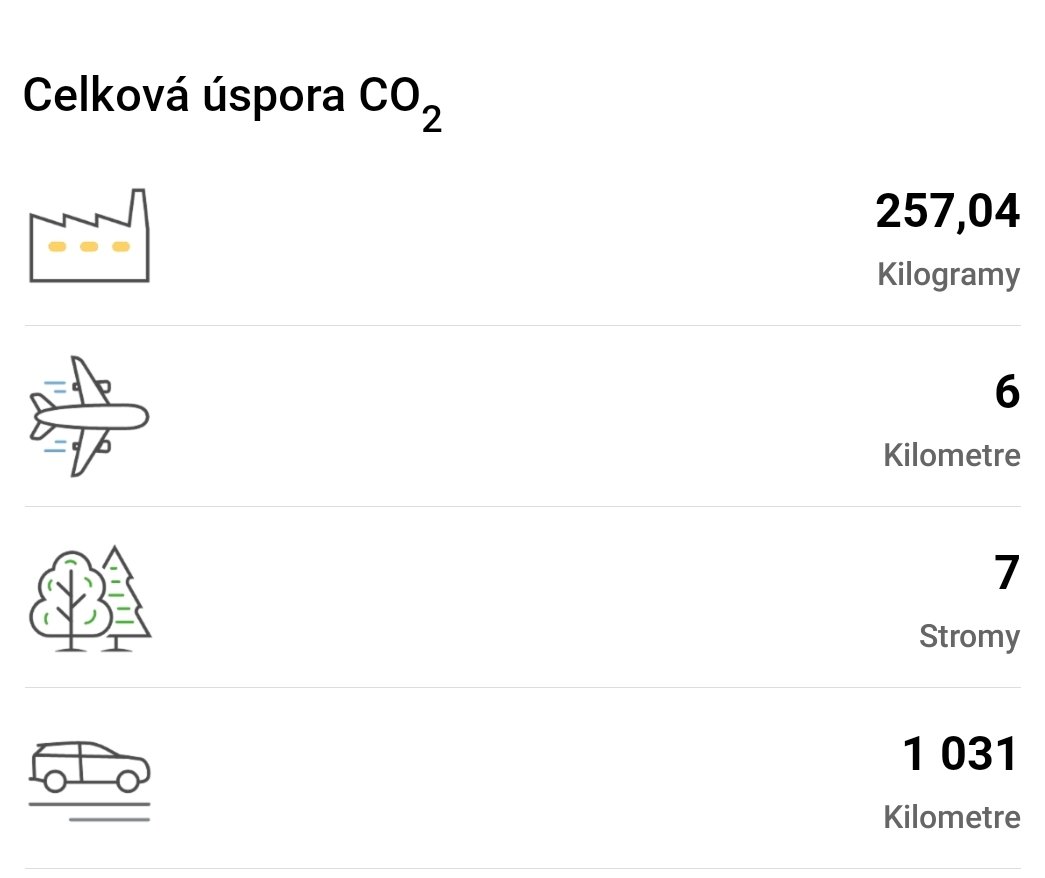Viewport: 1045px width, 878px height.
Task: Select the airplane value 6
Action: pos(1007,392)
